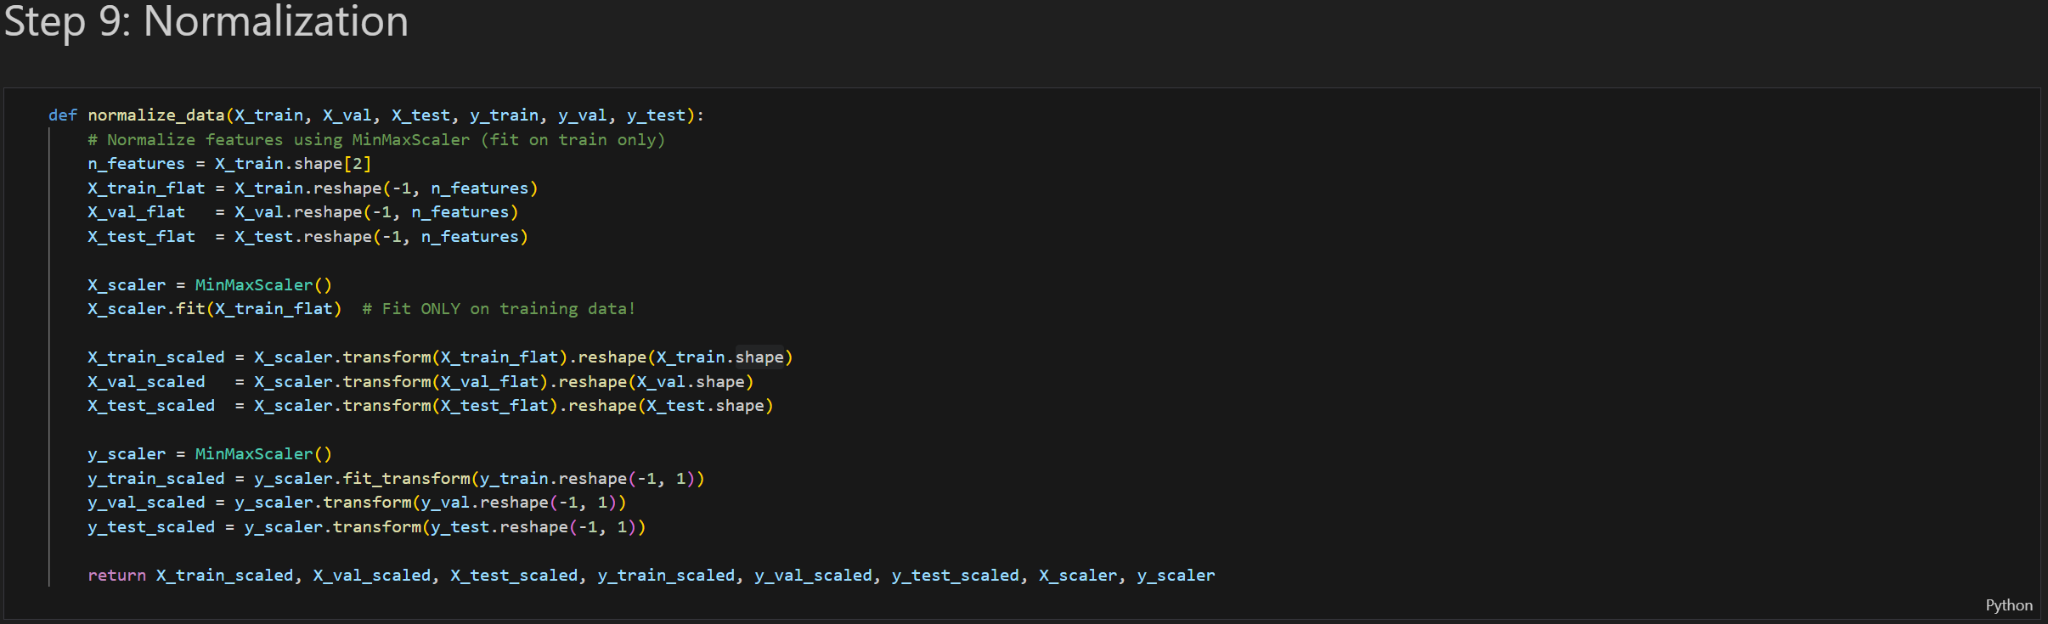Click y_scaler at end of return statement
The image size is (2048, 624).
click(x=1176, y=575)
